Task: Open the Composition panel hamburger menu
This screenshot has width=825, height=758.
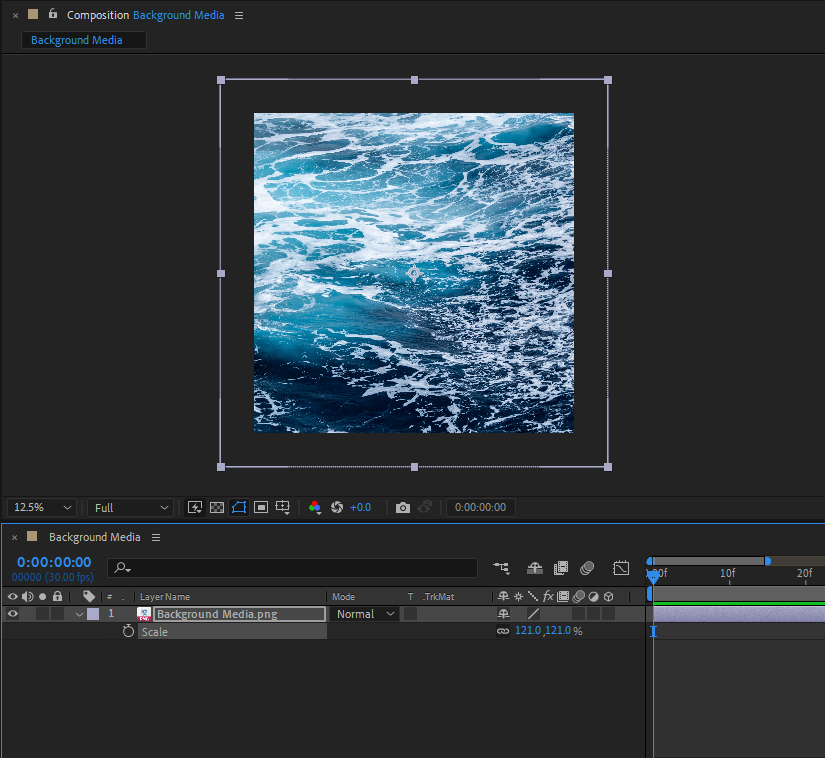Action: click(x=239, y=16)
